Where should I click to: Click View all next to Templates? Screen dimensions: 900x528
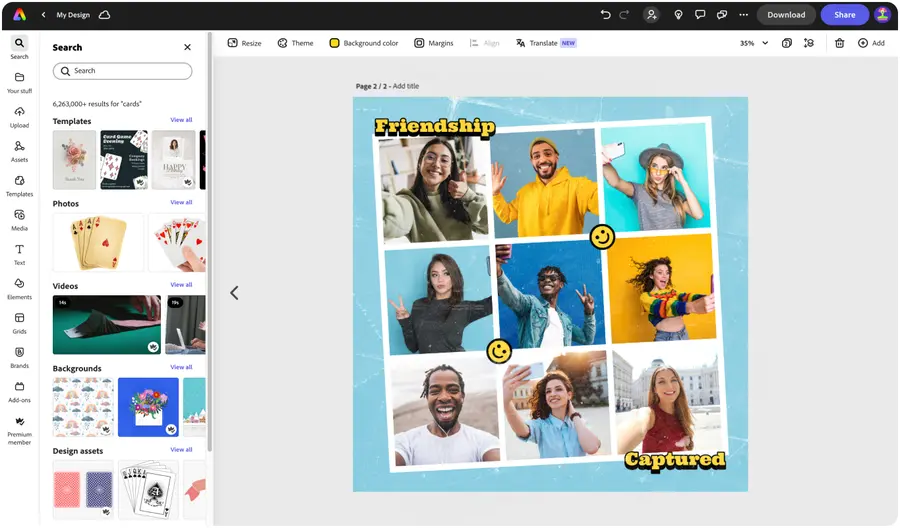point(181,120)
